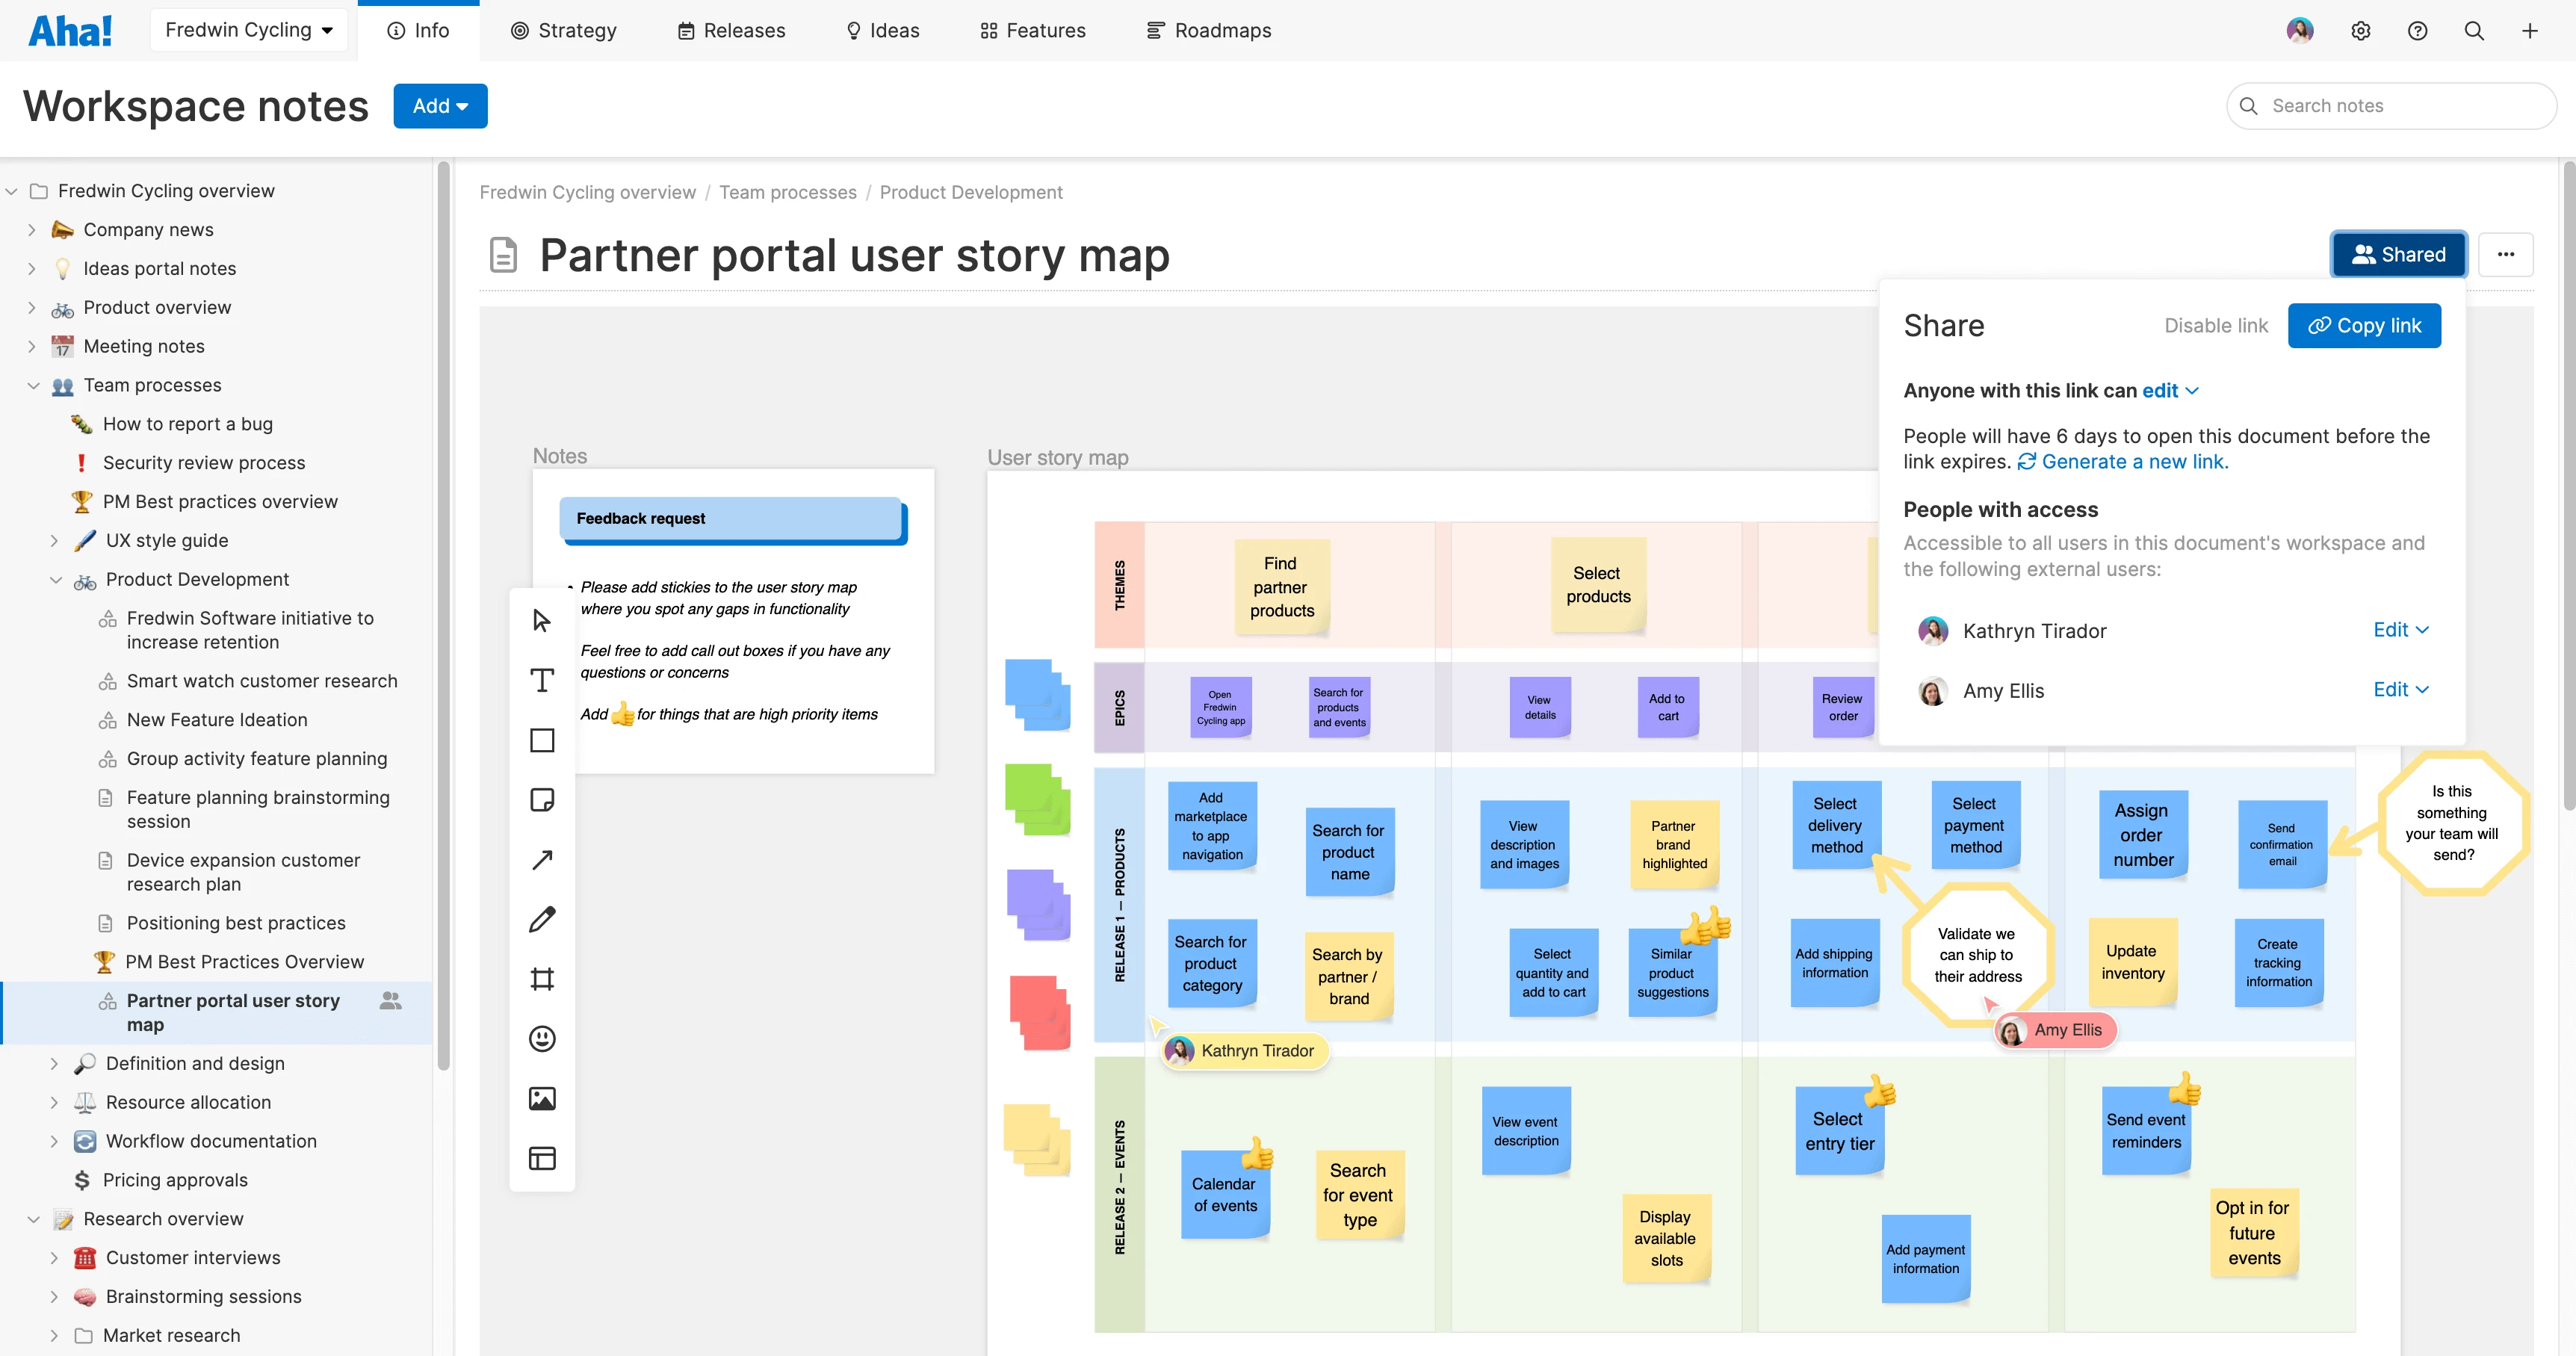This screenshot has height=1356, width=2576.
Task: Select the sticky note tool
Action: (x=541, y=800)
